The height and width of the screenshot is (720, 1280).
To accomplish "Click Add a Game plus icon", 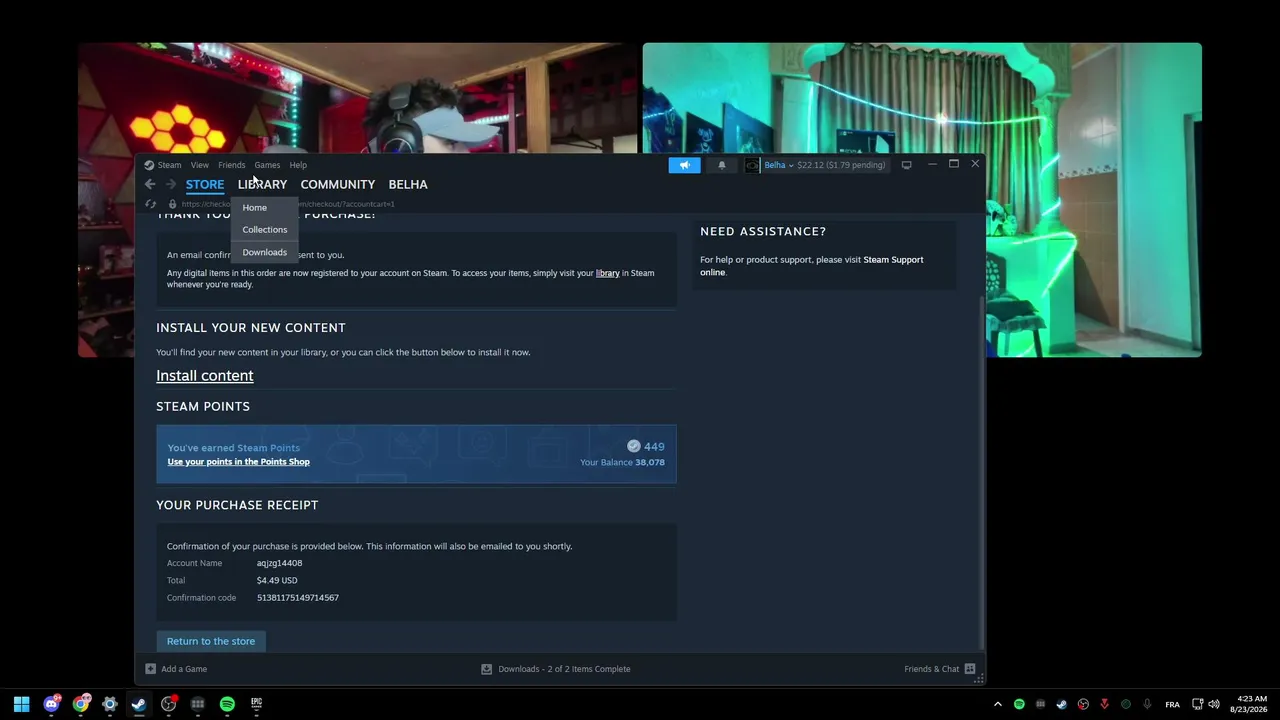I will pyautogui.click(x=150, y=669).
